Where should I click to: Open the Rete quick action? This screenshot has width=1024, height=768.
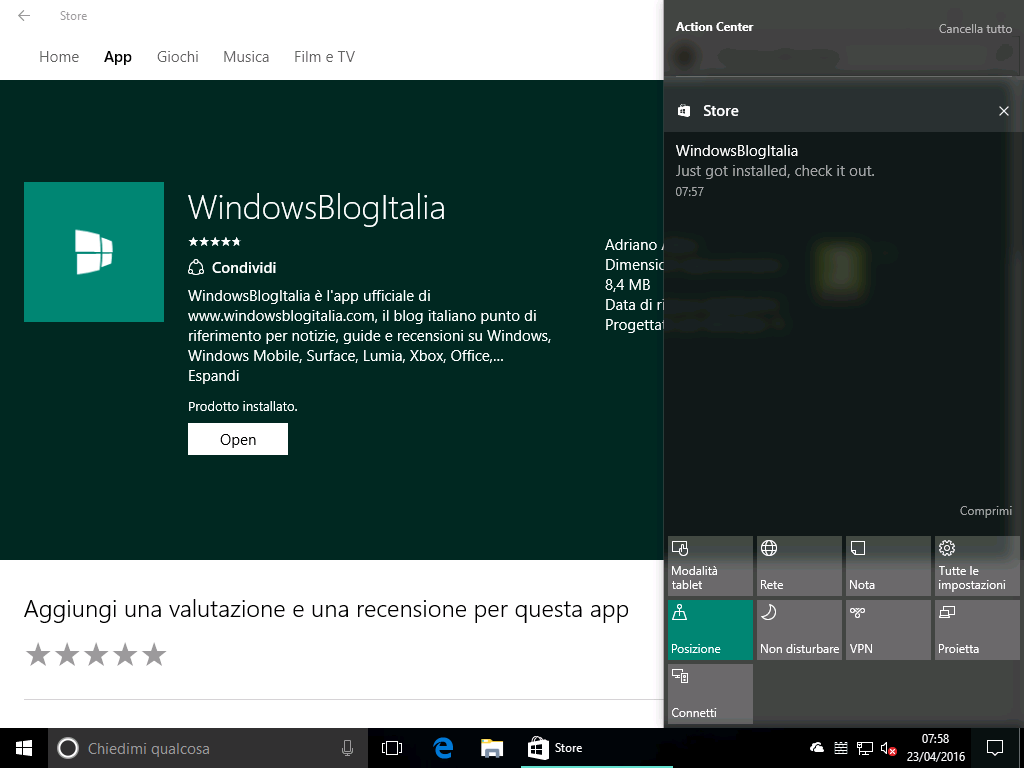click(x=799, y=566)
